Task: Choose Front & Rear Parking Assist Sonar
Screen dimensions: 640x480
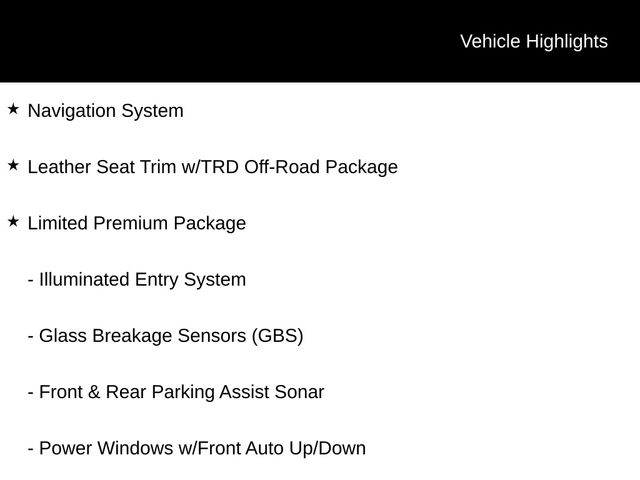Action: [182, 392]
